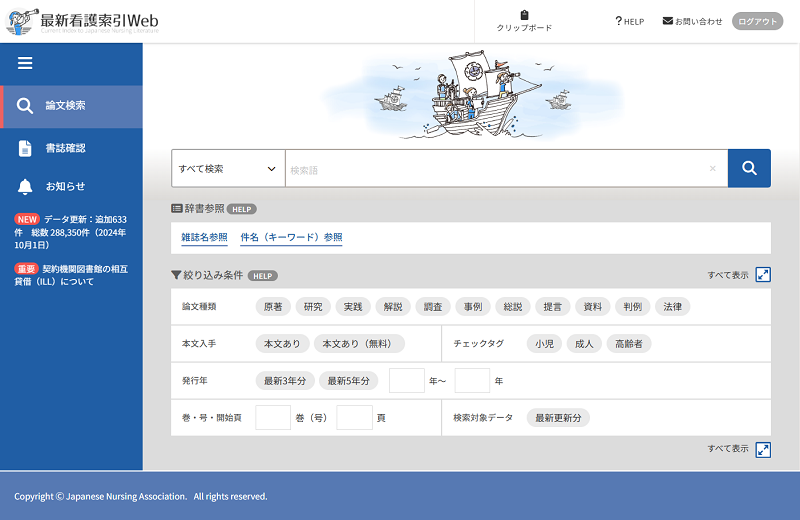Image resolution: width=800 pixels, height=520 pixels.
Task: Toggle the 原著 article type filter
Action: pyautogui.click(x=273, y=307)
